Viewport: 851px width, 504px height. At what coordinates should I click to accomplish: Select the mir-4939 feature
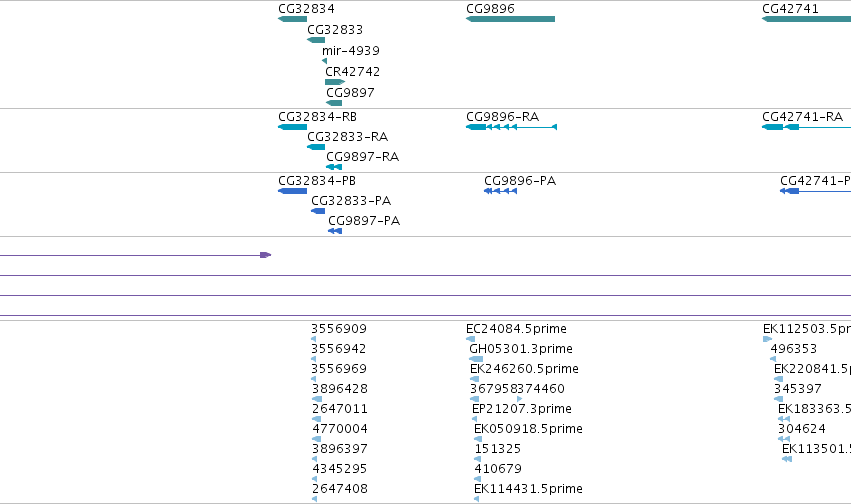pos(325,61)
